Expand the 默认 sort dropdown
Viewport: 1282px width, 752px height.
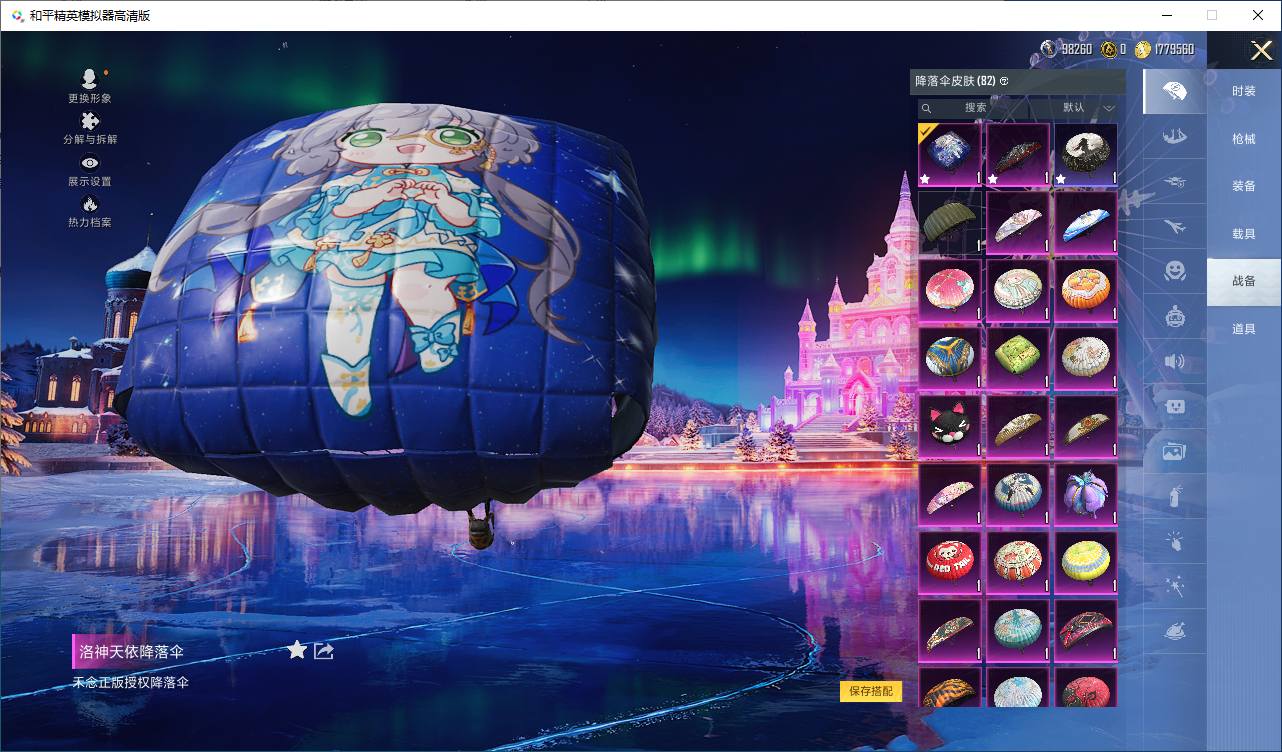(x=1086, y=108)
